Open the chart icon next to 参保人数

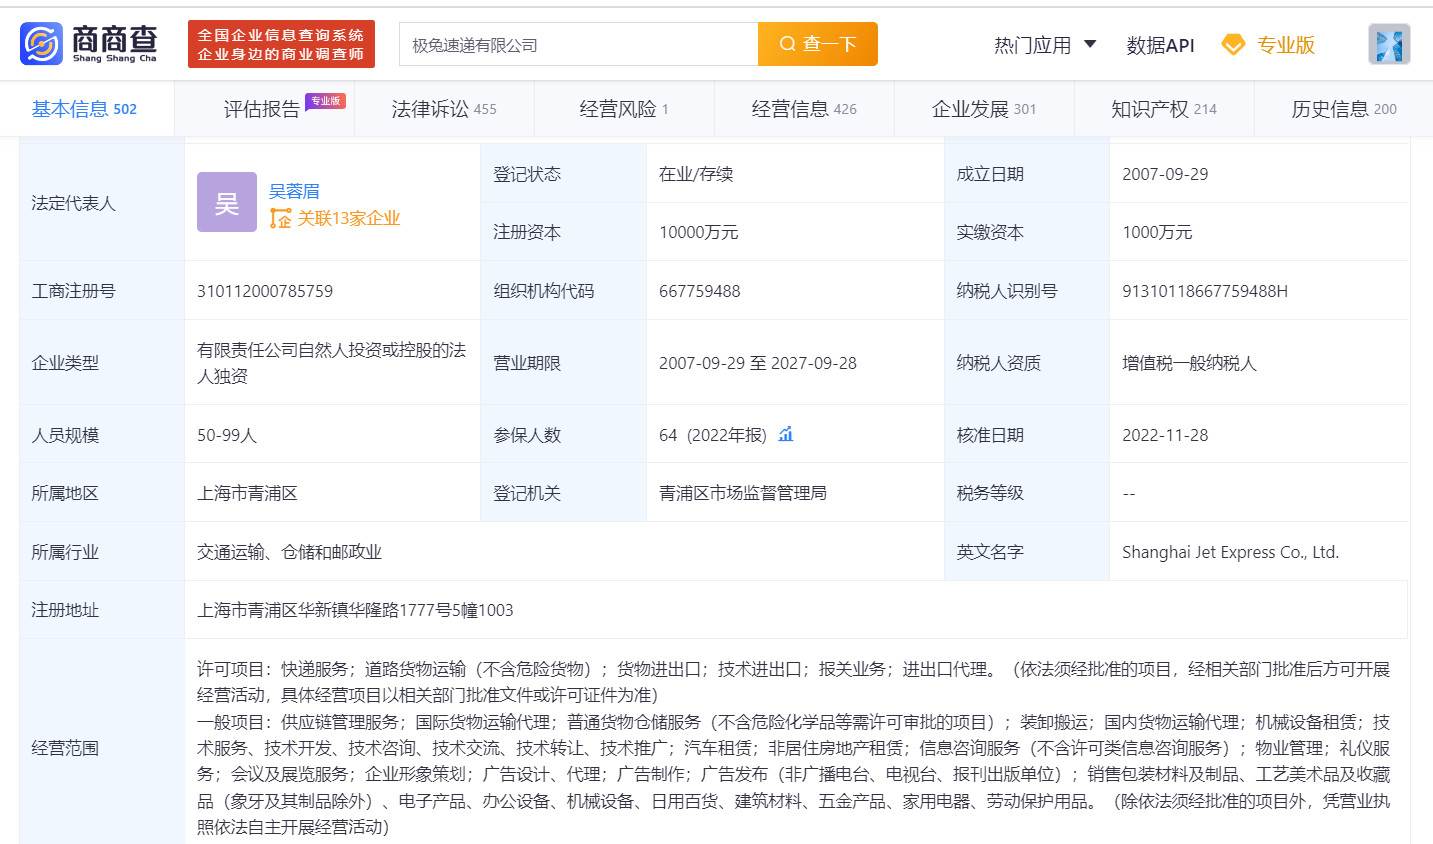786,434
